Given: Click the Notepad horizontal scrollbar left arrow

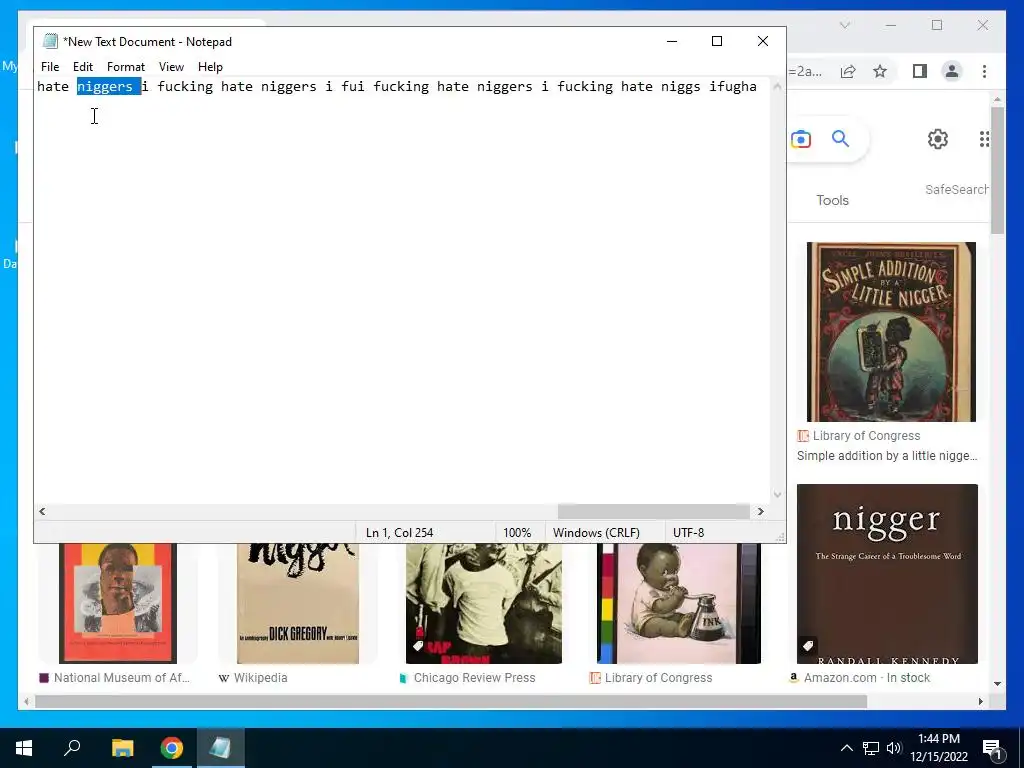Looking at the screenshot, I should tap(42, 511).
